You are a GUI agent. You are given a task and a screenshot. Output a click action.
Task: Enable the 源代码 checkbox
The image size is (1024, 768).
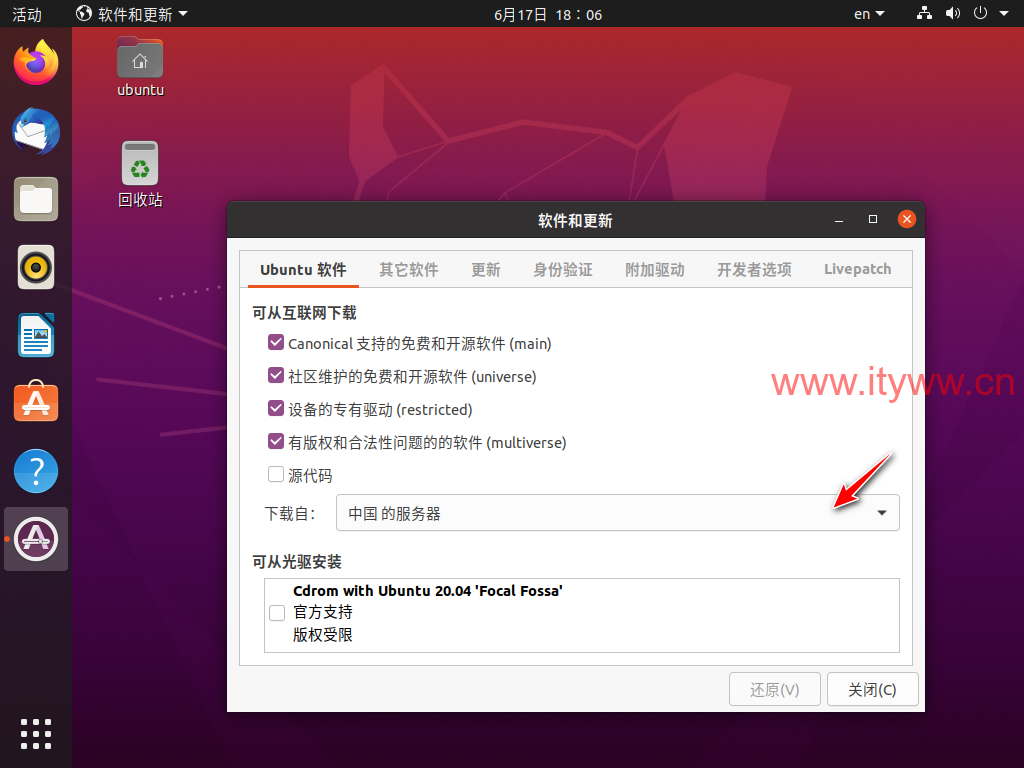[x=276, y=474]
